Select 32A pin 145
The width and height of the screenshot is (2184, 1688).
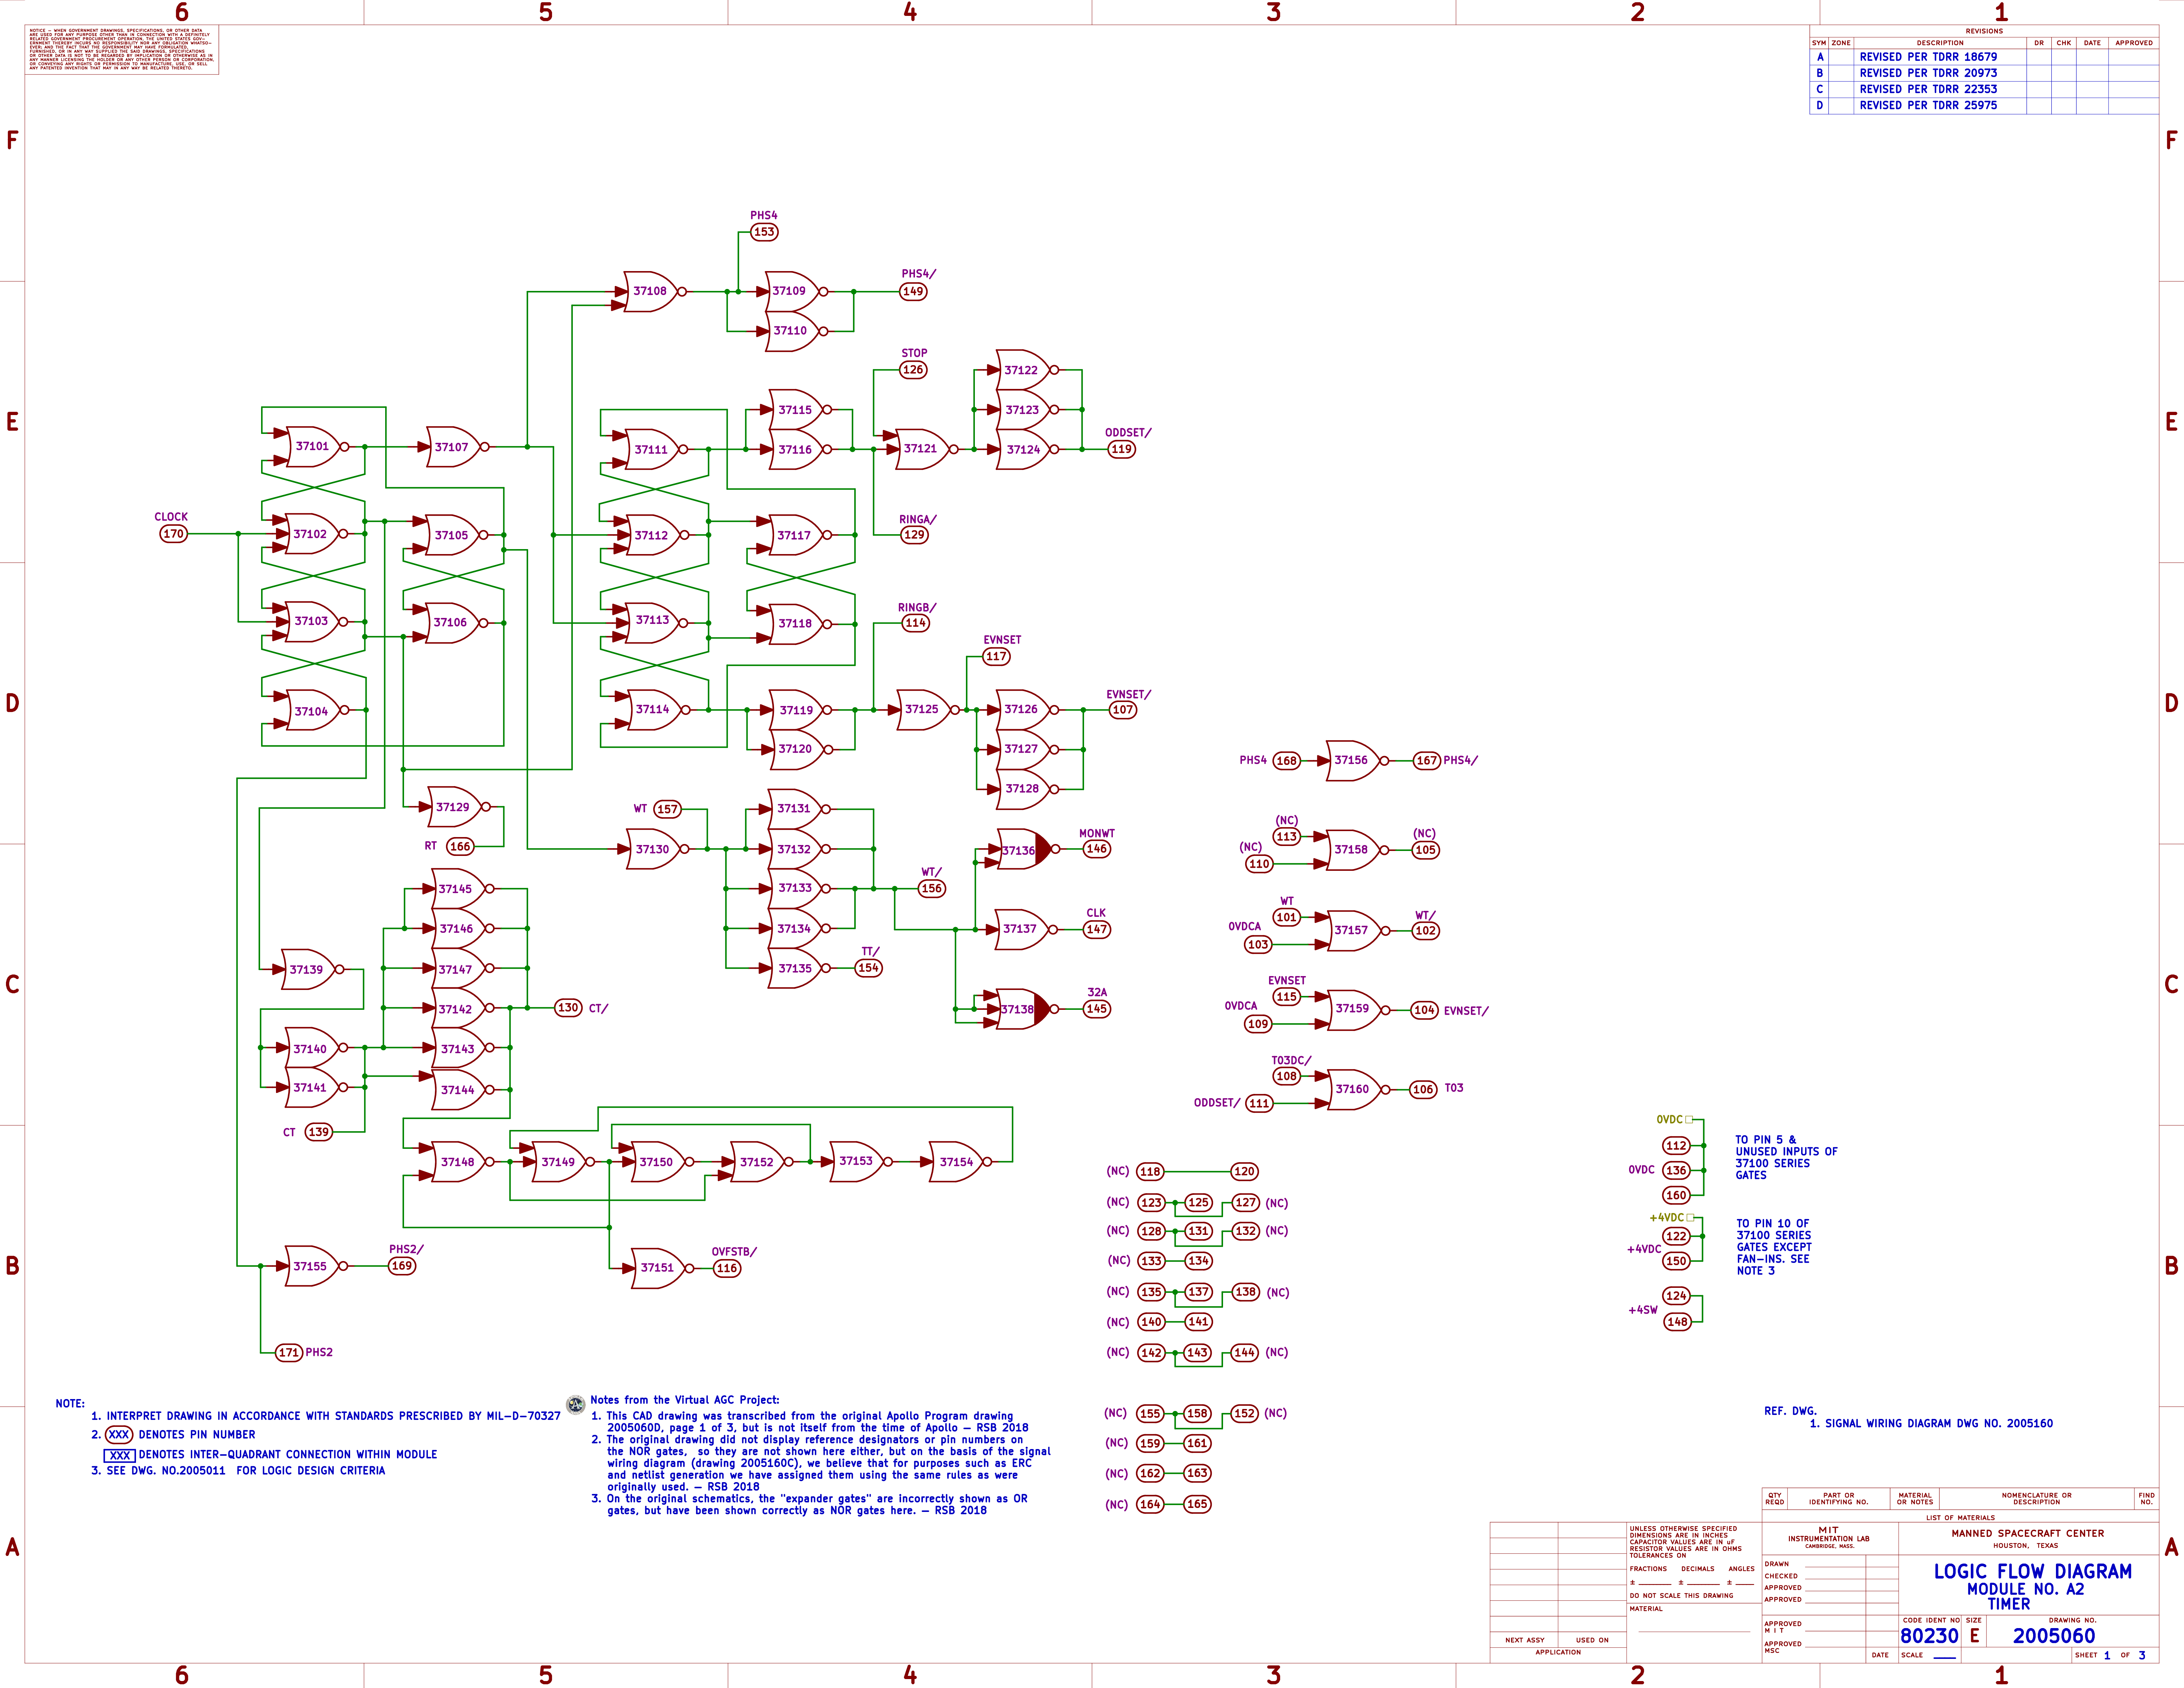coord(1097,1009)
